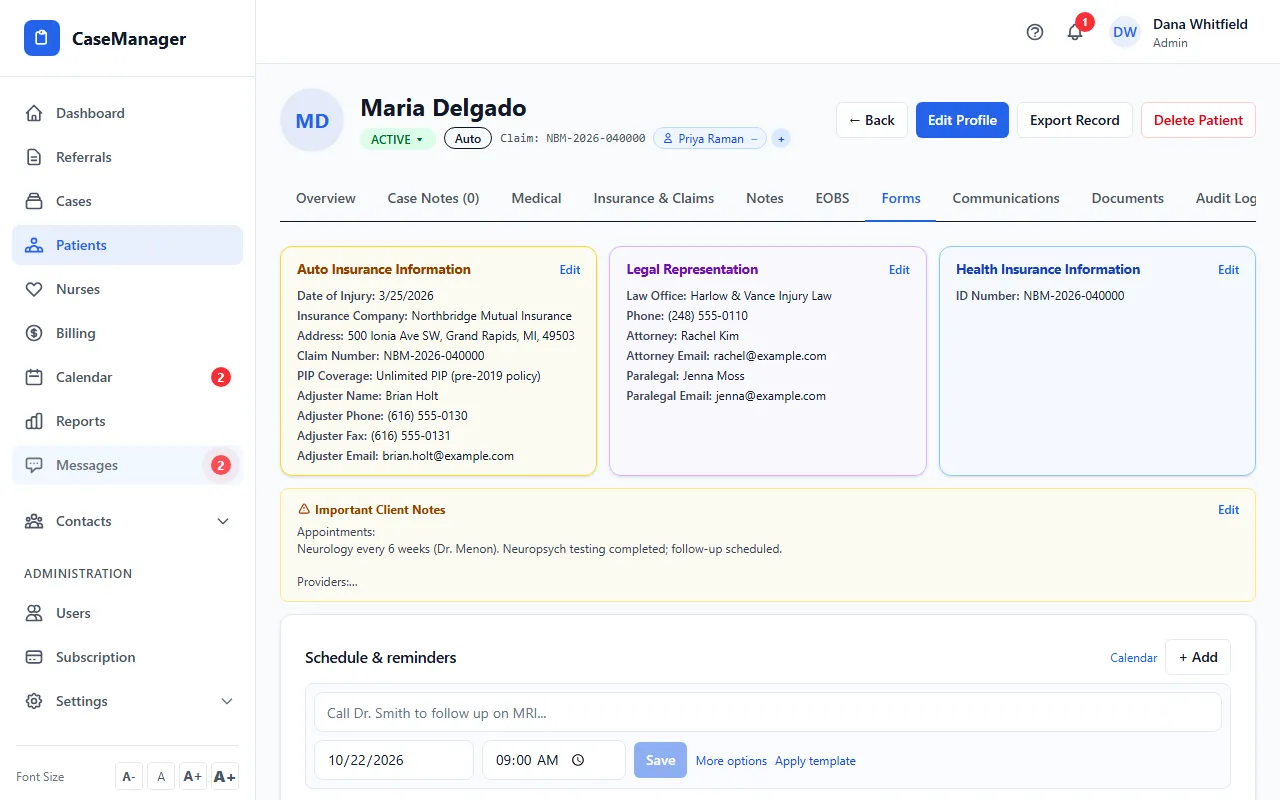
Task: Click the CaseManager clipboard logo icon
Action: [x=42, y=39]
